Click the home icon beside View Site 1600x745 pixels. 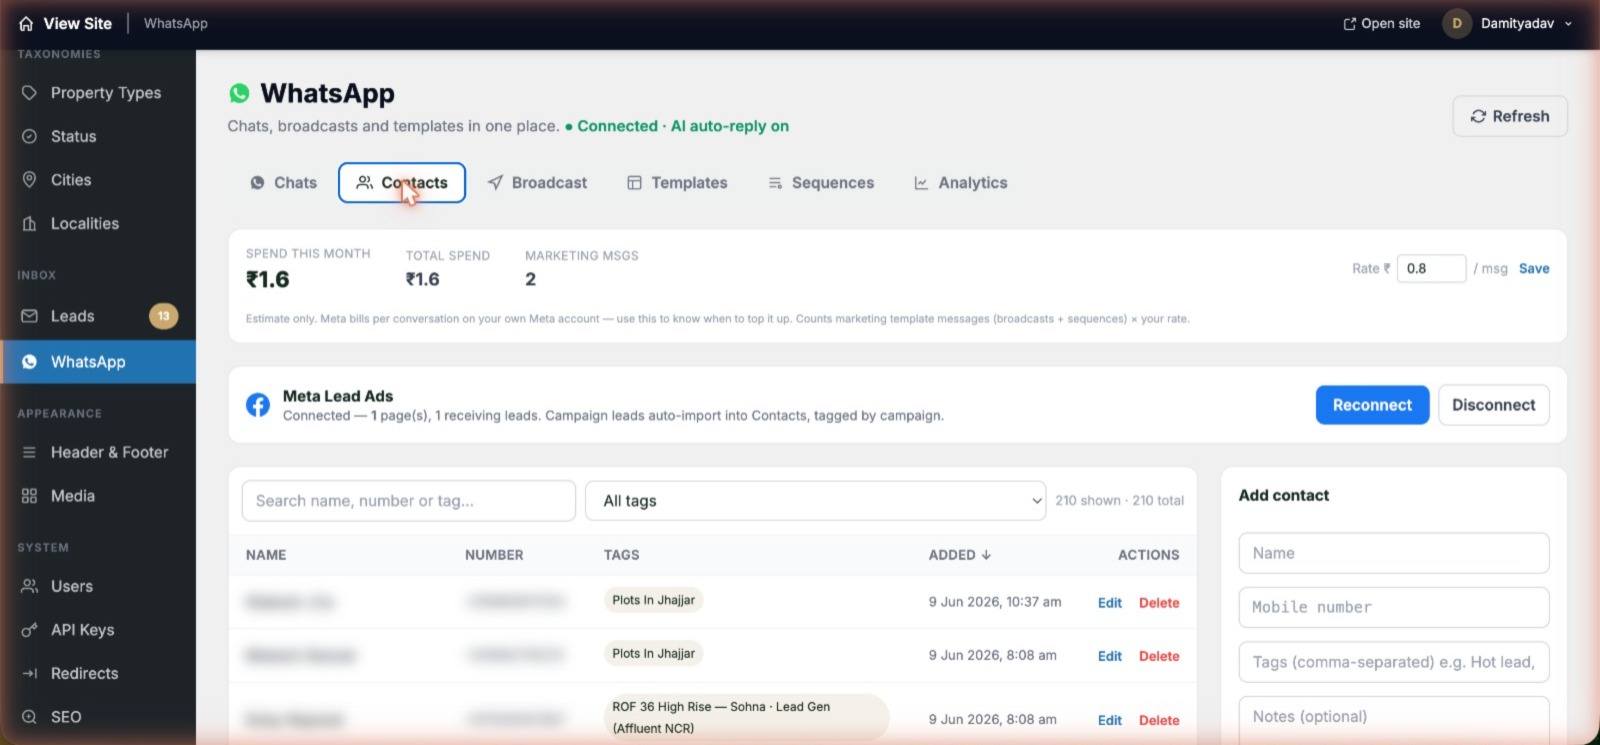26,23
